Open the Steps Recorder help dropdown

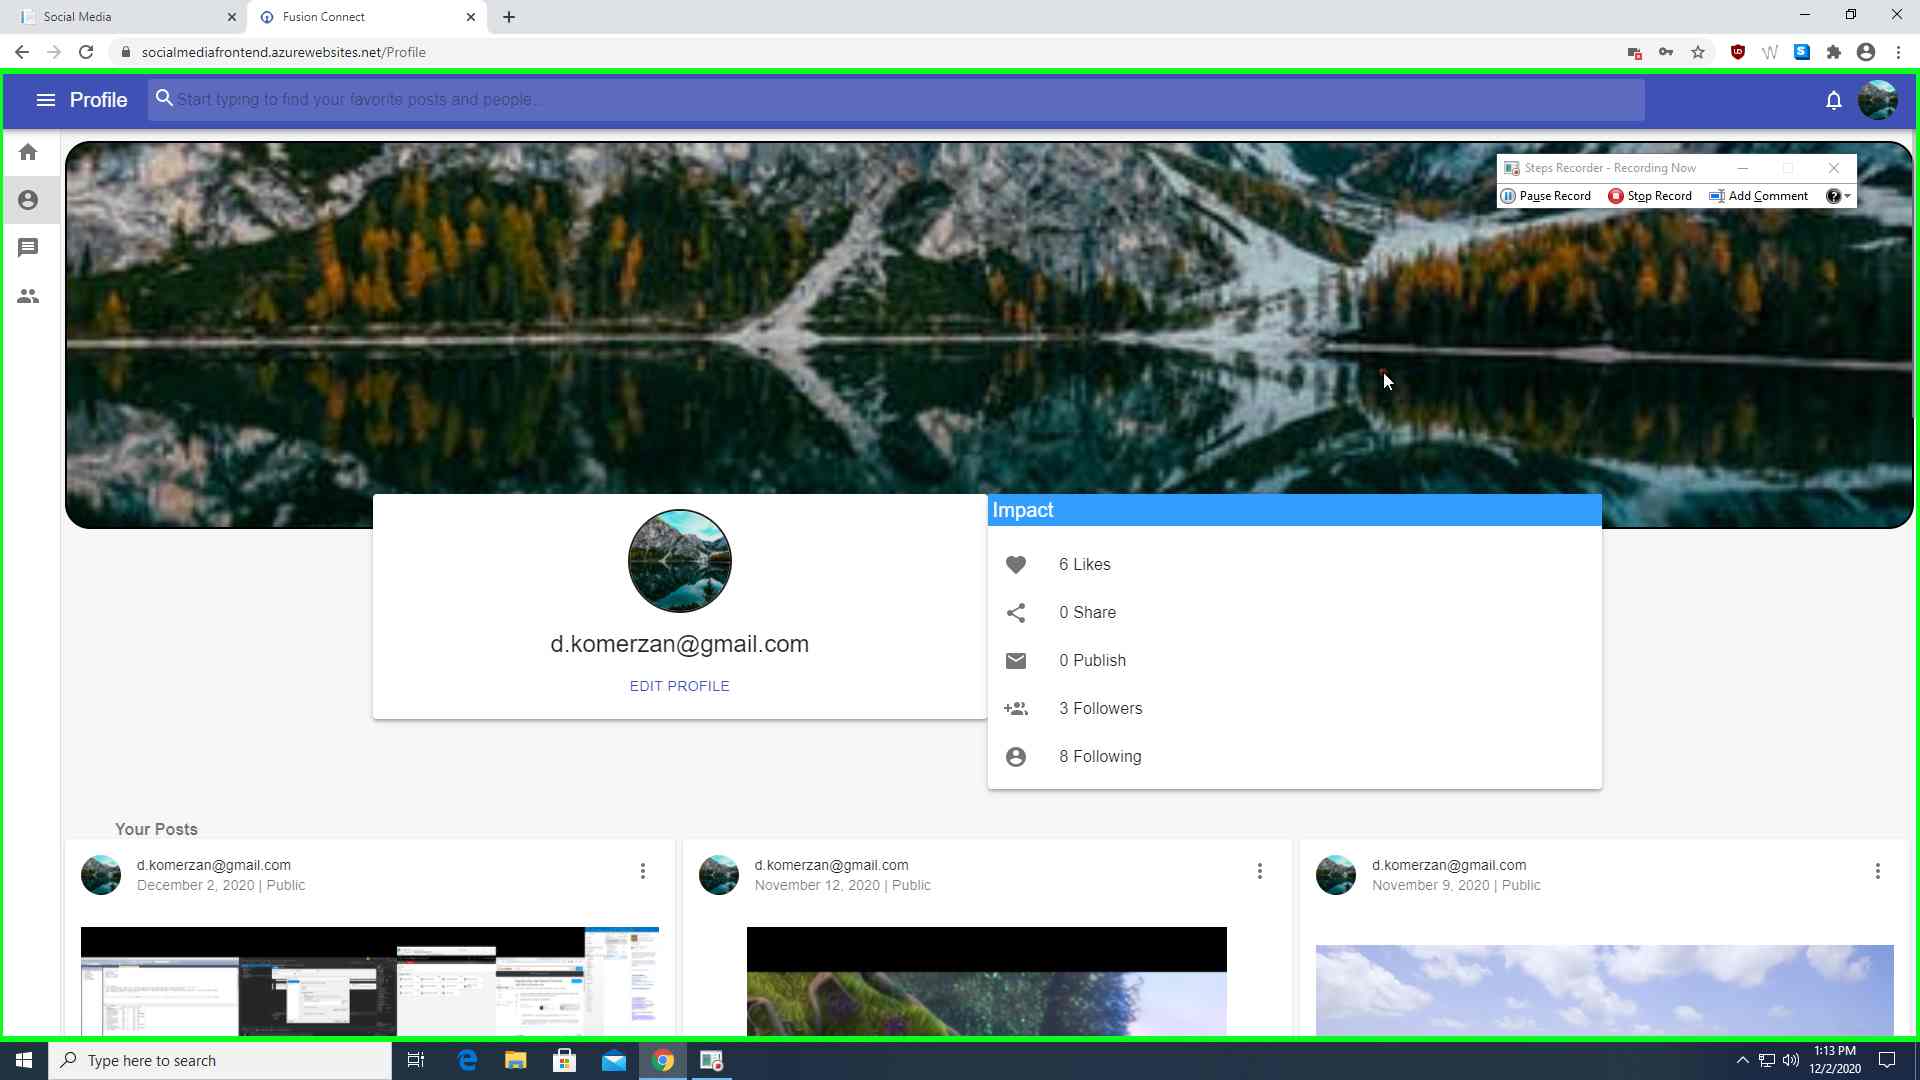point(1838,196)
